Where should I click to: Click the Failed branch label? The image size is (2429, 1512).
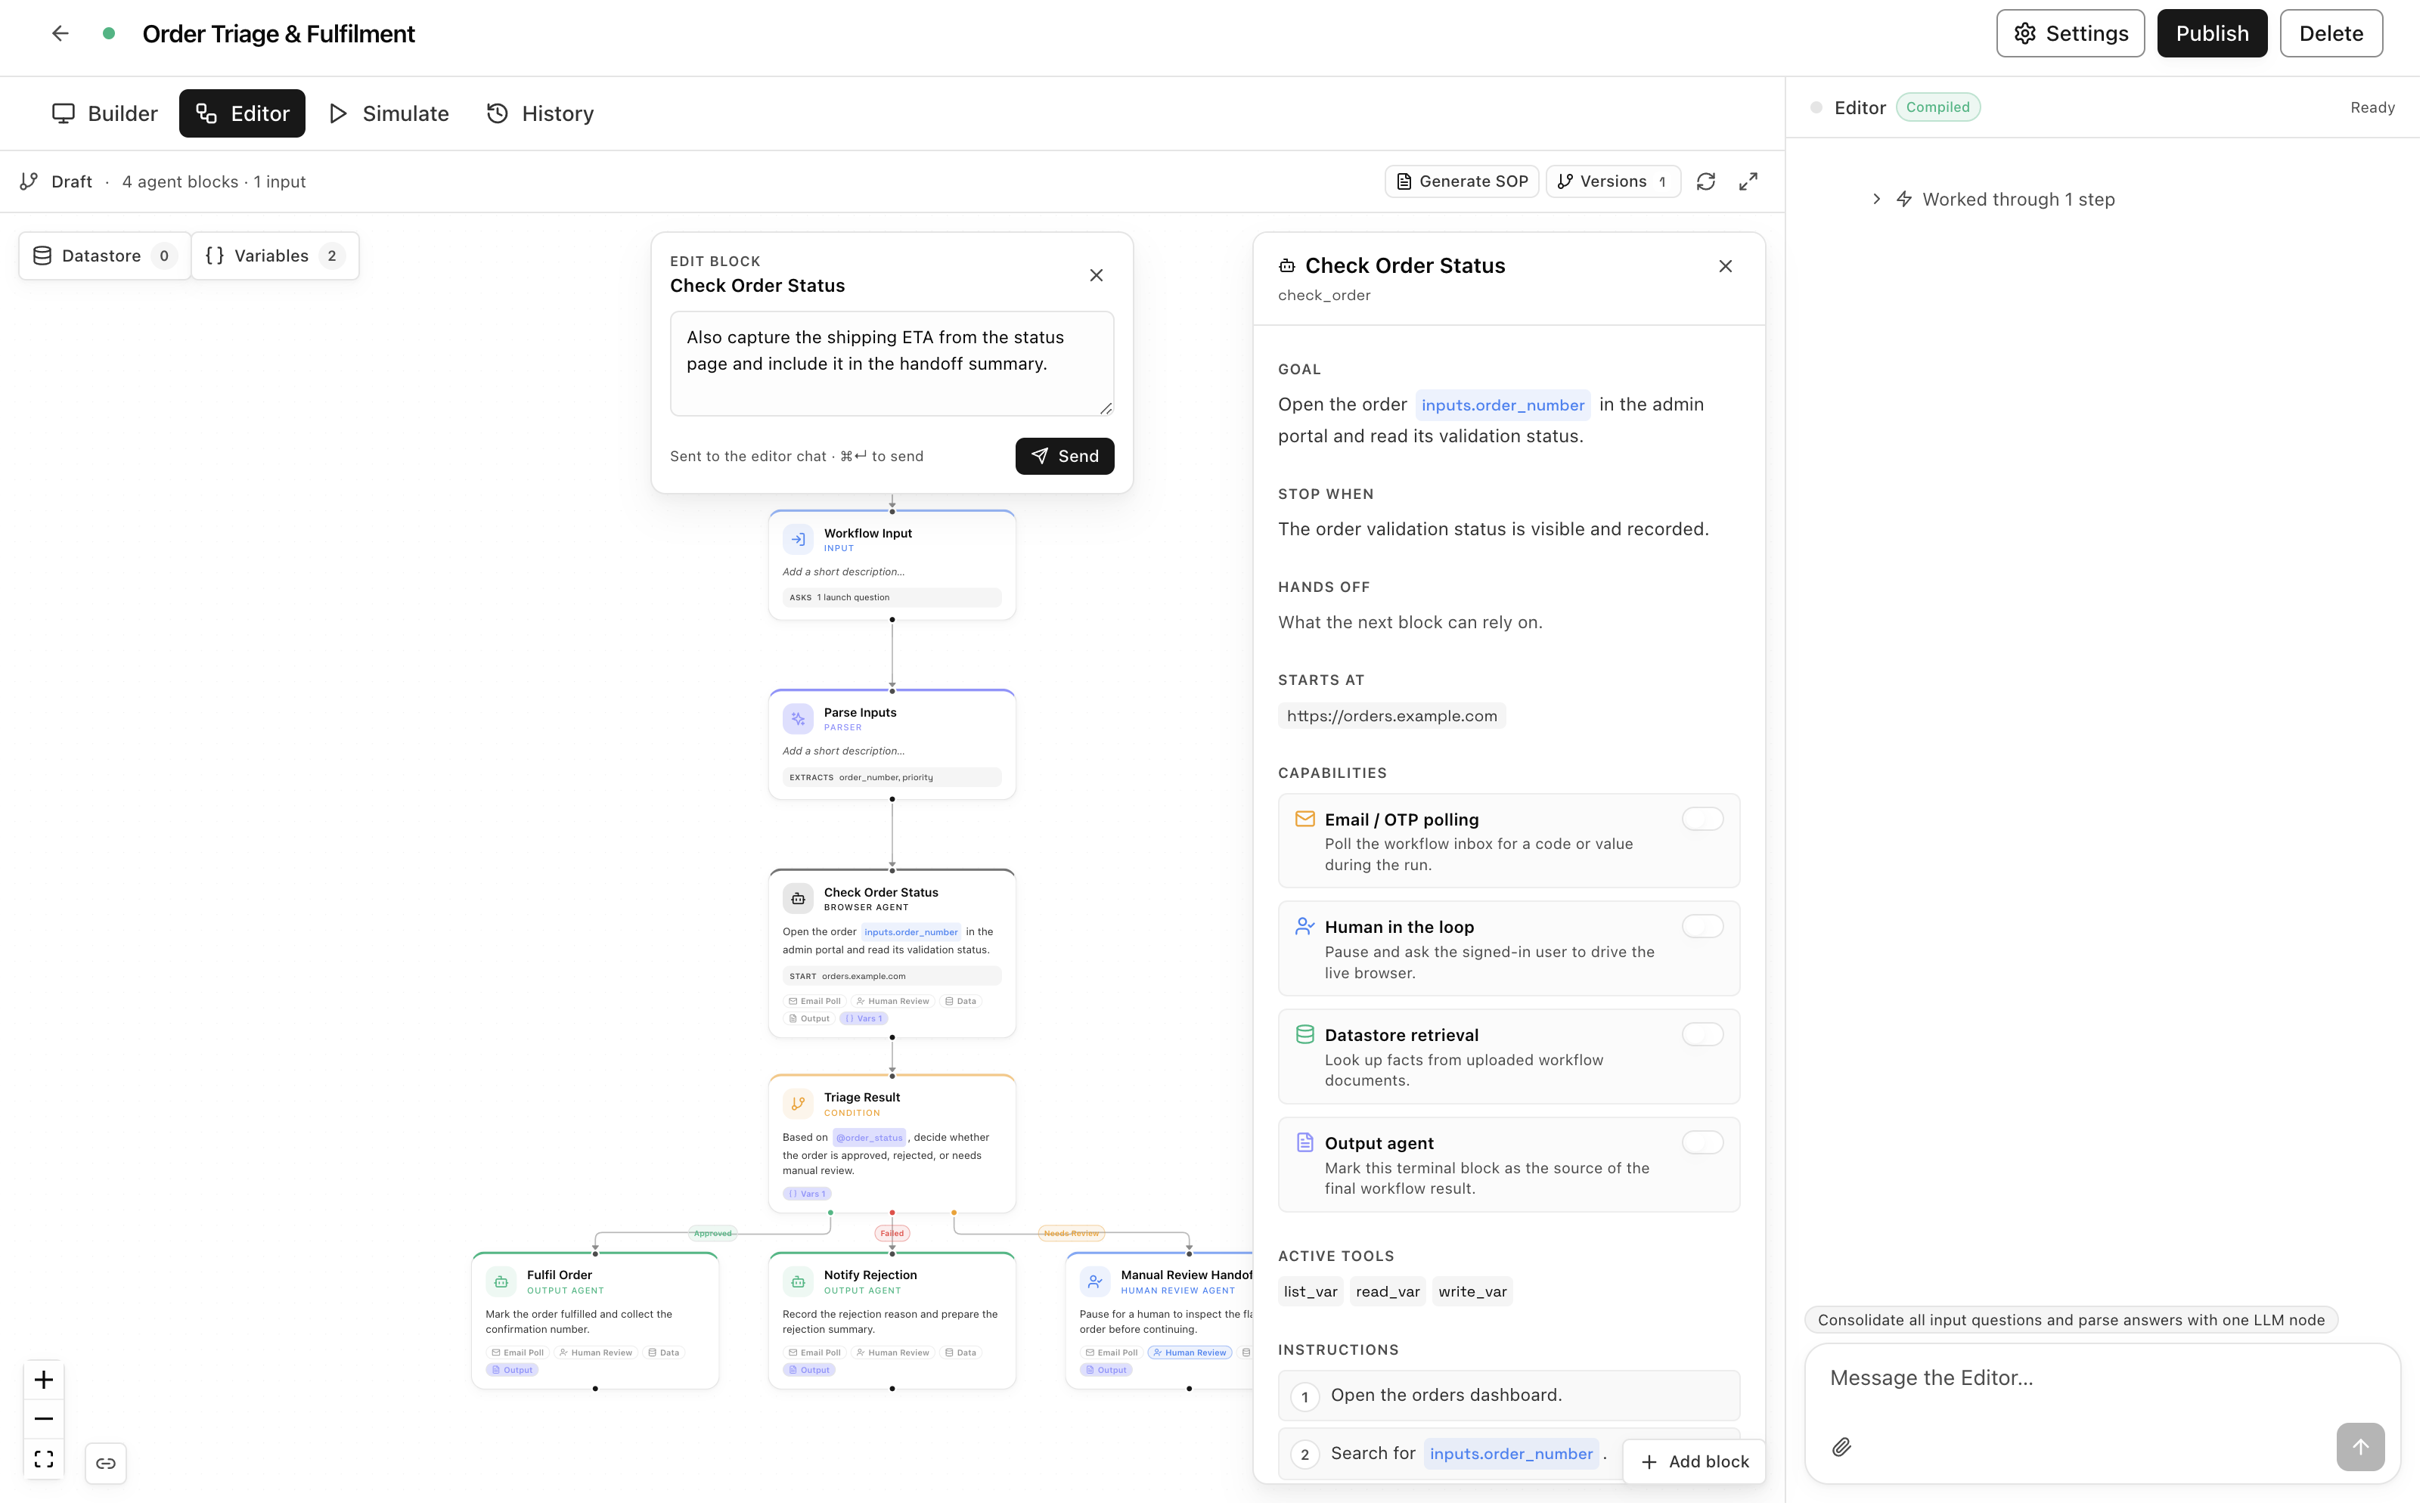(x=895, y=1238)
